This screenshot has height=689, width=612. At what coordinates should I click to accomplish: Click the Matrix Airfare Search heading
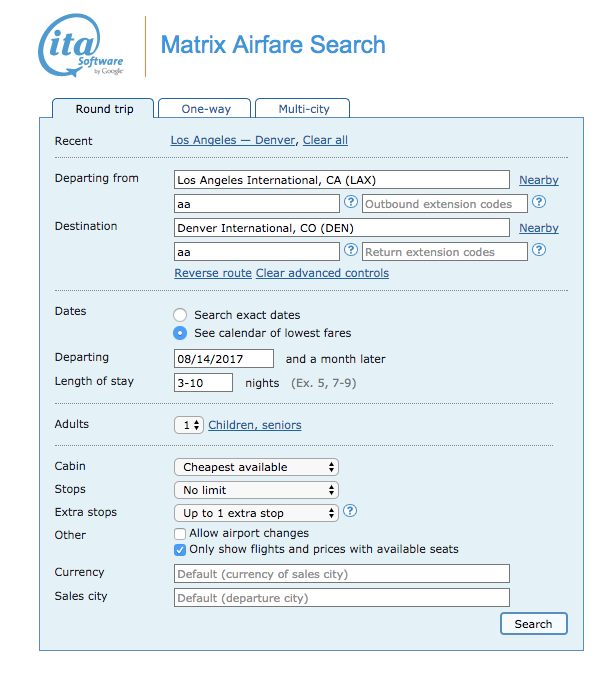click(273, 45)
